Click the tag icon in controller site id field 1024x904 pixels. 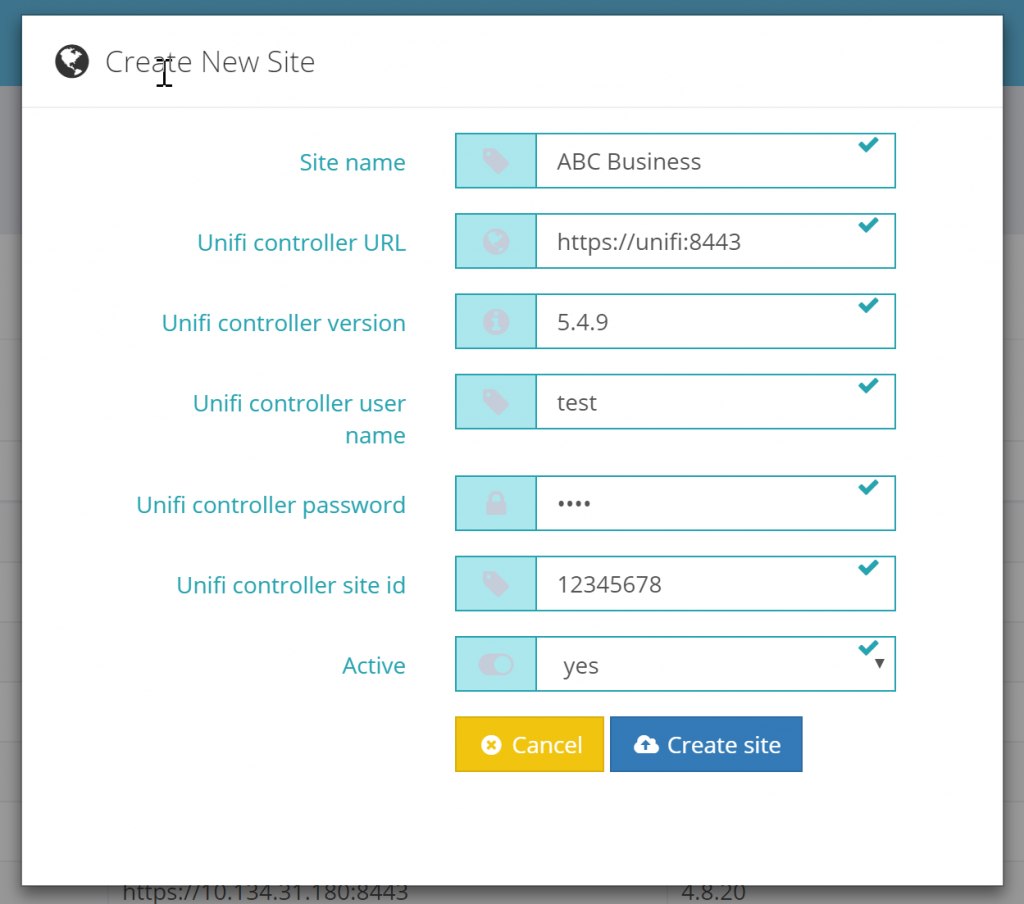[496, 583]
